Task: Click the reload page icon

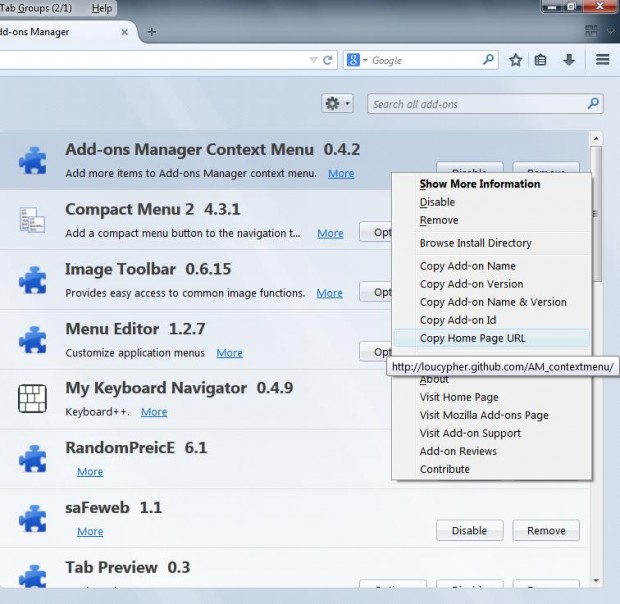Action: click(327, 60)
